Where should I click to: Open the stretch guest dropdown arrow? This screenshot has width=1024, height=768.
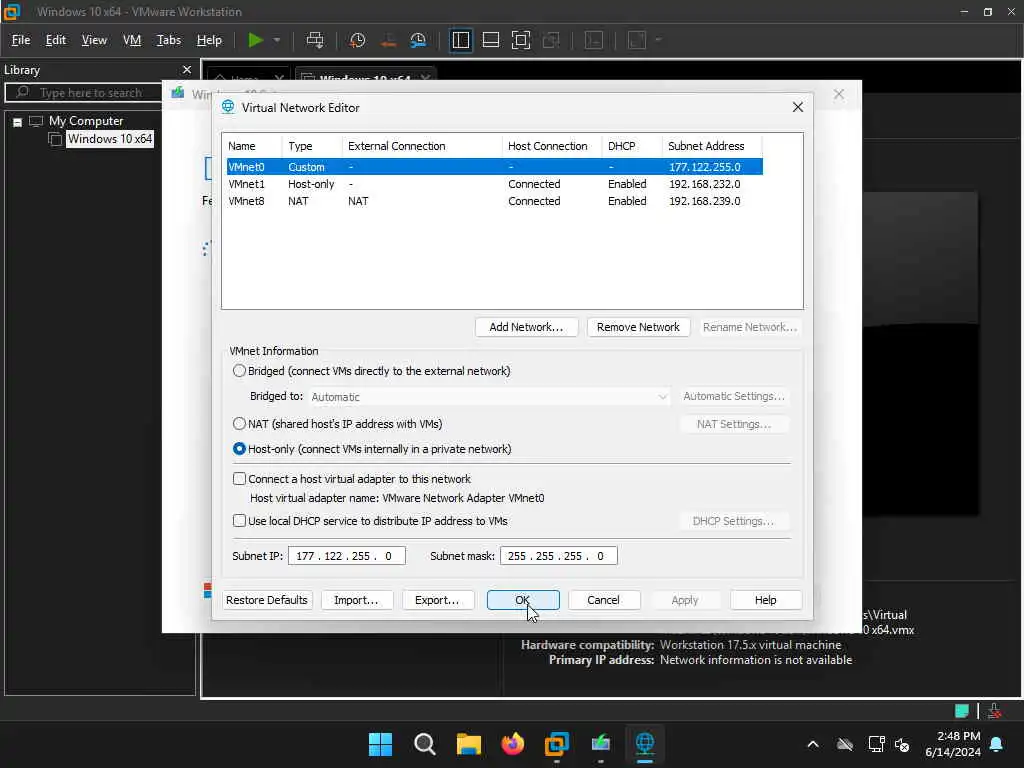pos(658,40)
